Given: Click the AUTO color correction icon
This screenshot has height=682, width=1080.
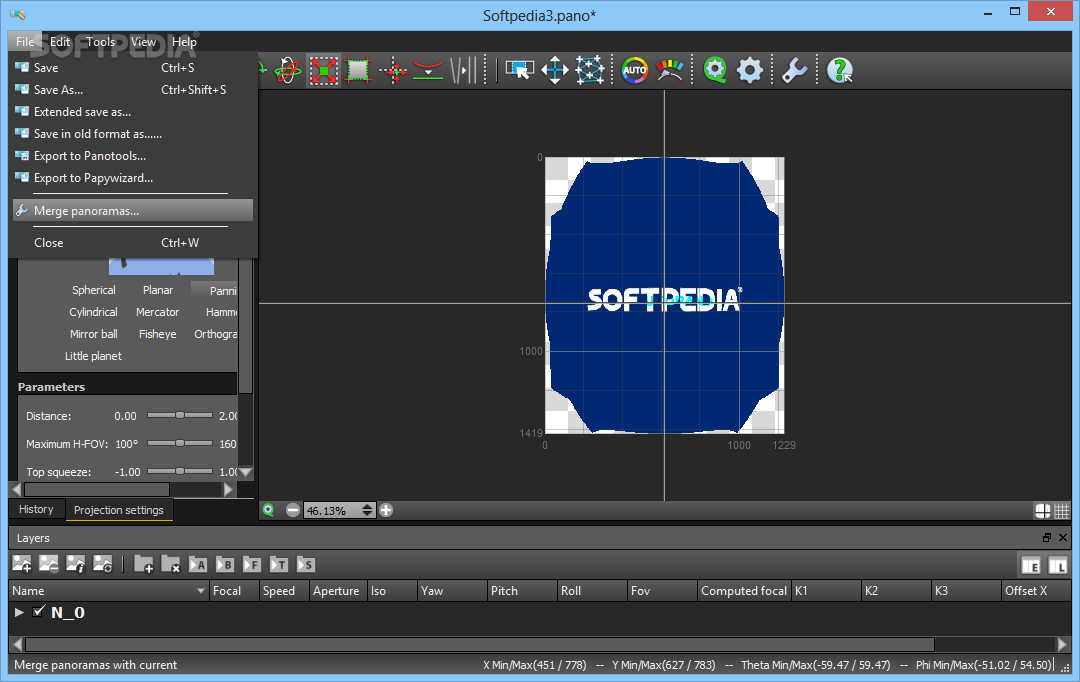Looking at the screenshot, I should point(634,70).
